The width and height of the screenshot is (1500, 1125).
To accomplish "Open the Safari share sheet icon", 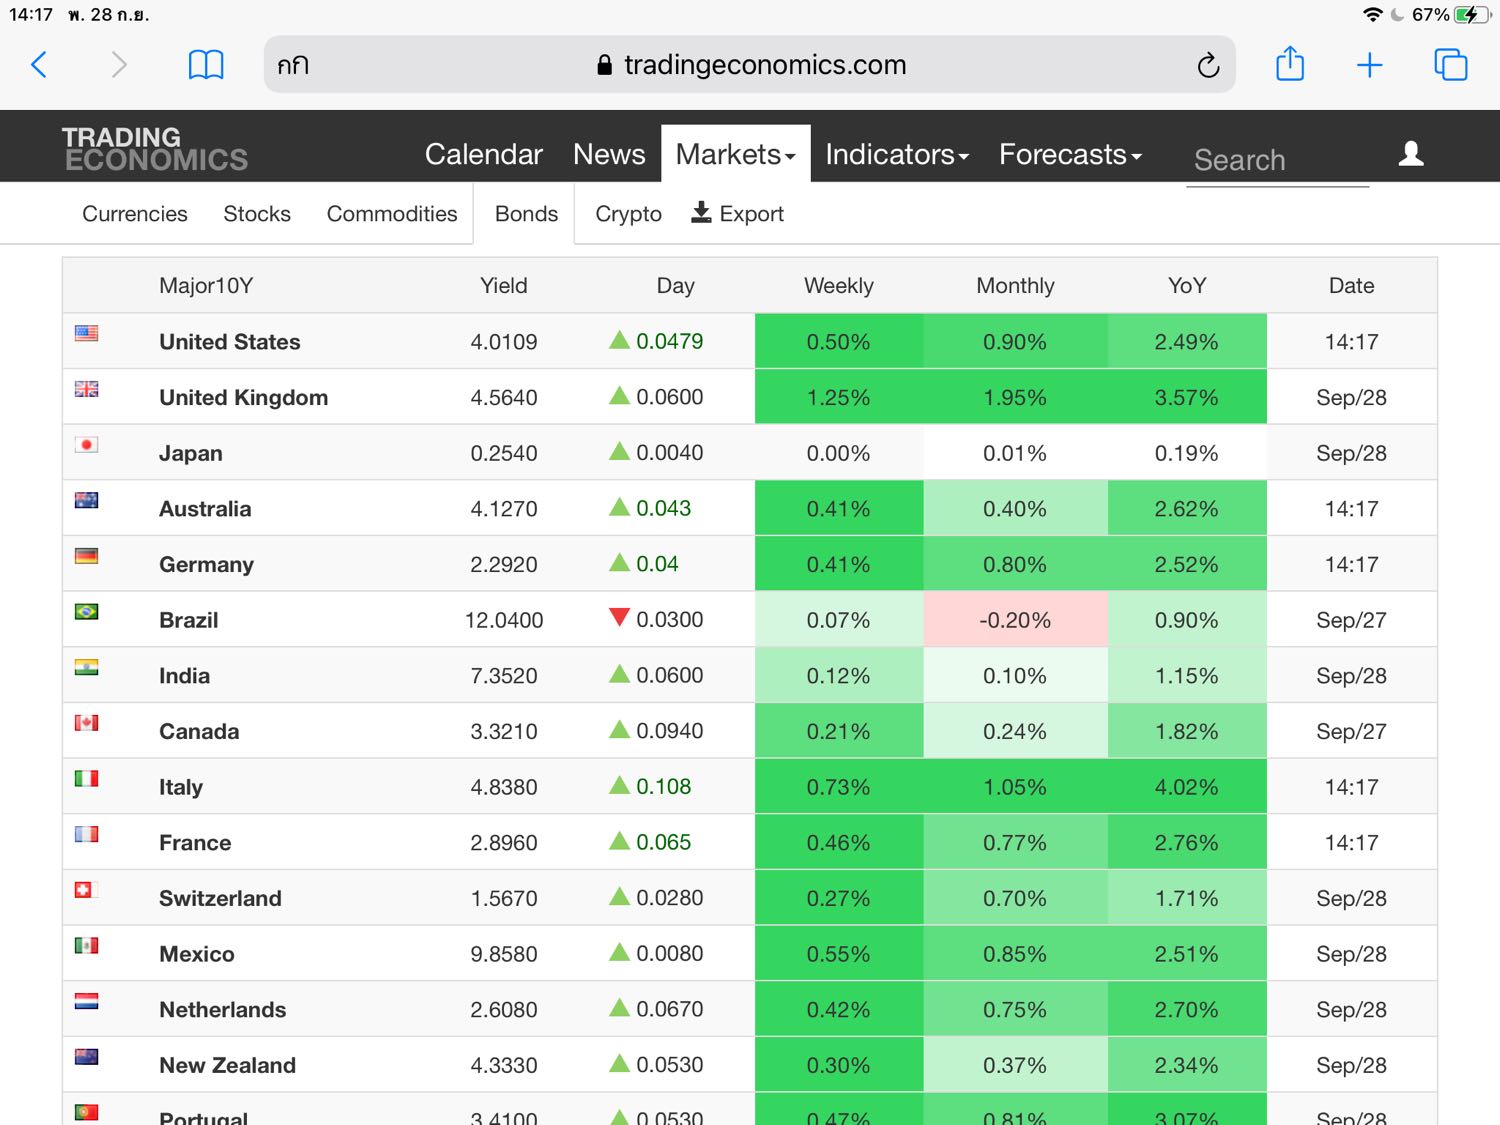I will tap(1290, 64).
